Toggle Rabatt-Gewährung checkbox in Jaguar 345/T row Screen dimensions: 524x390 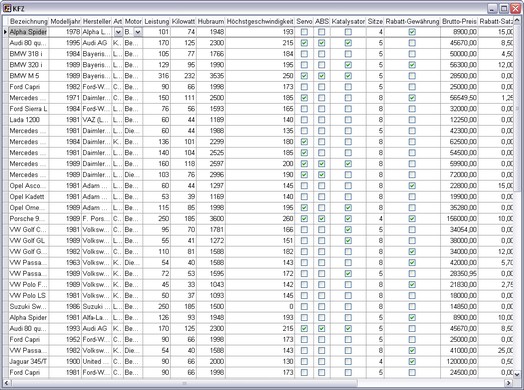412,362
